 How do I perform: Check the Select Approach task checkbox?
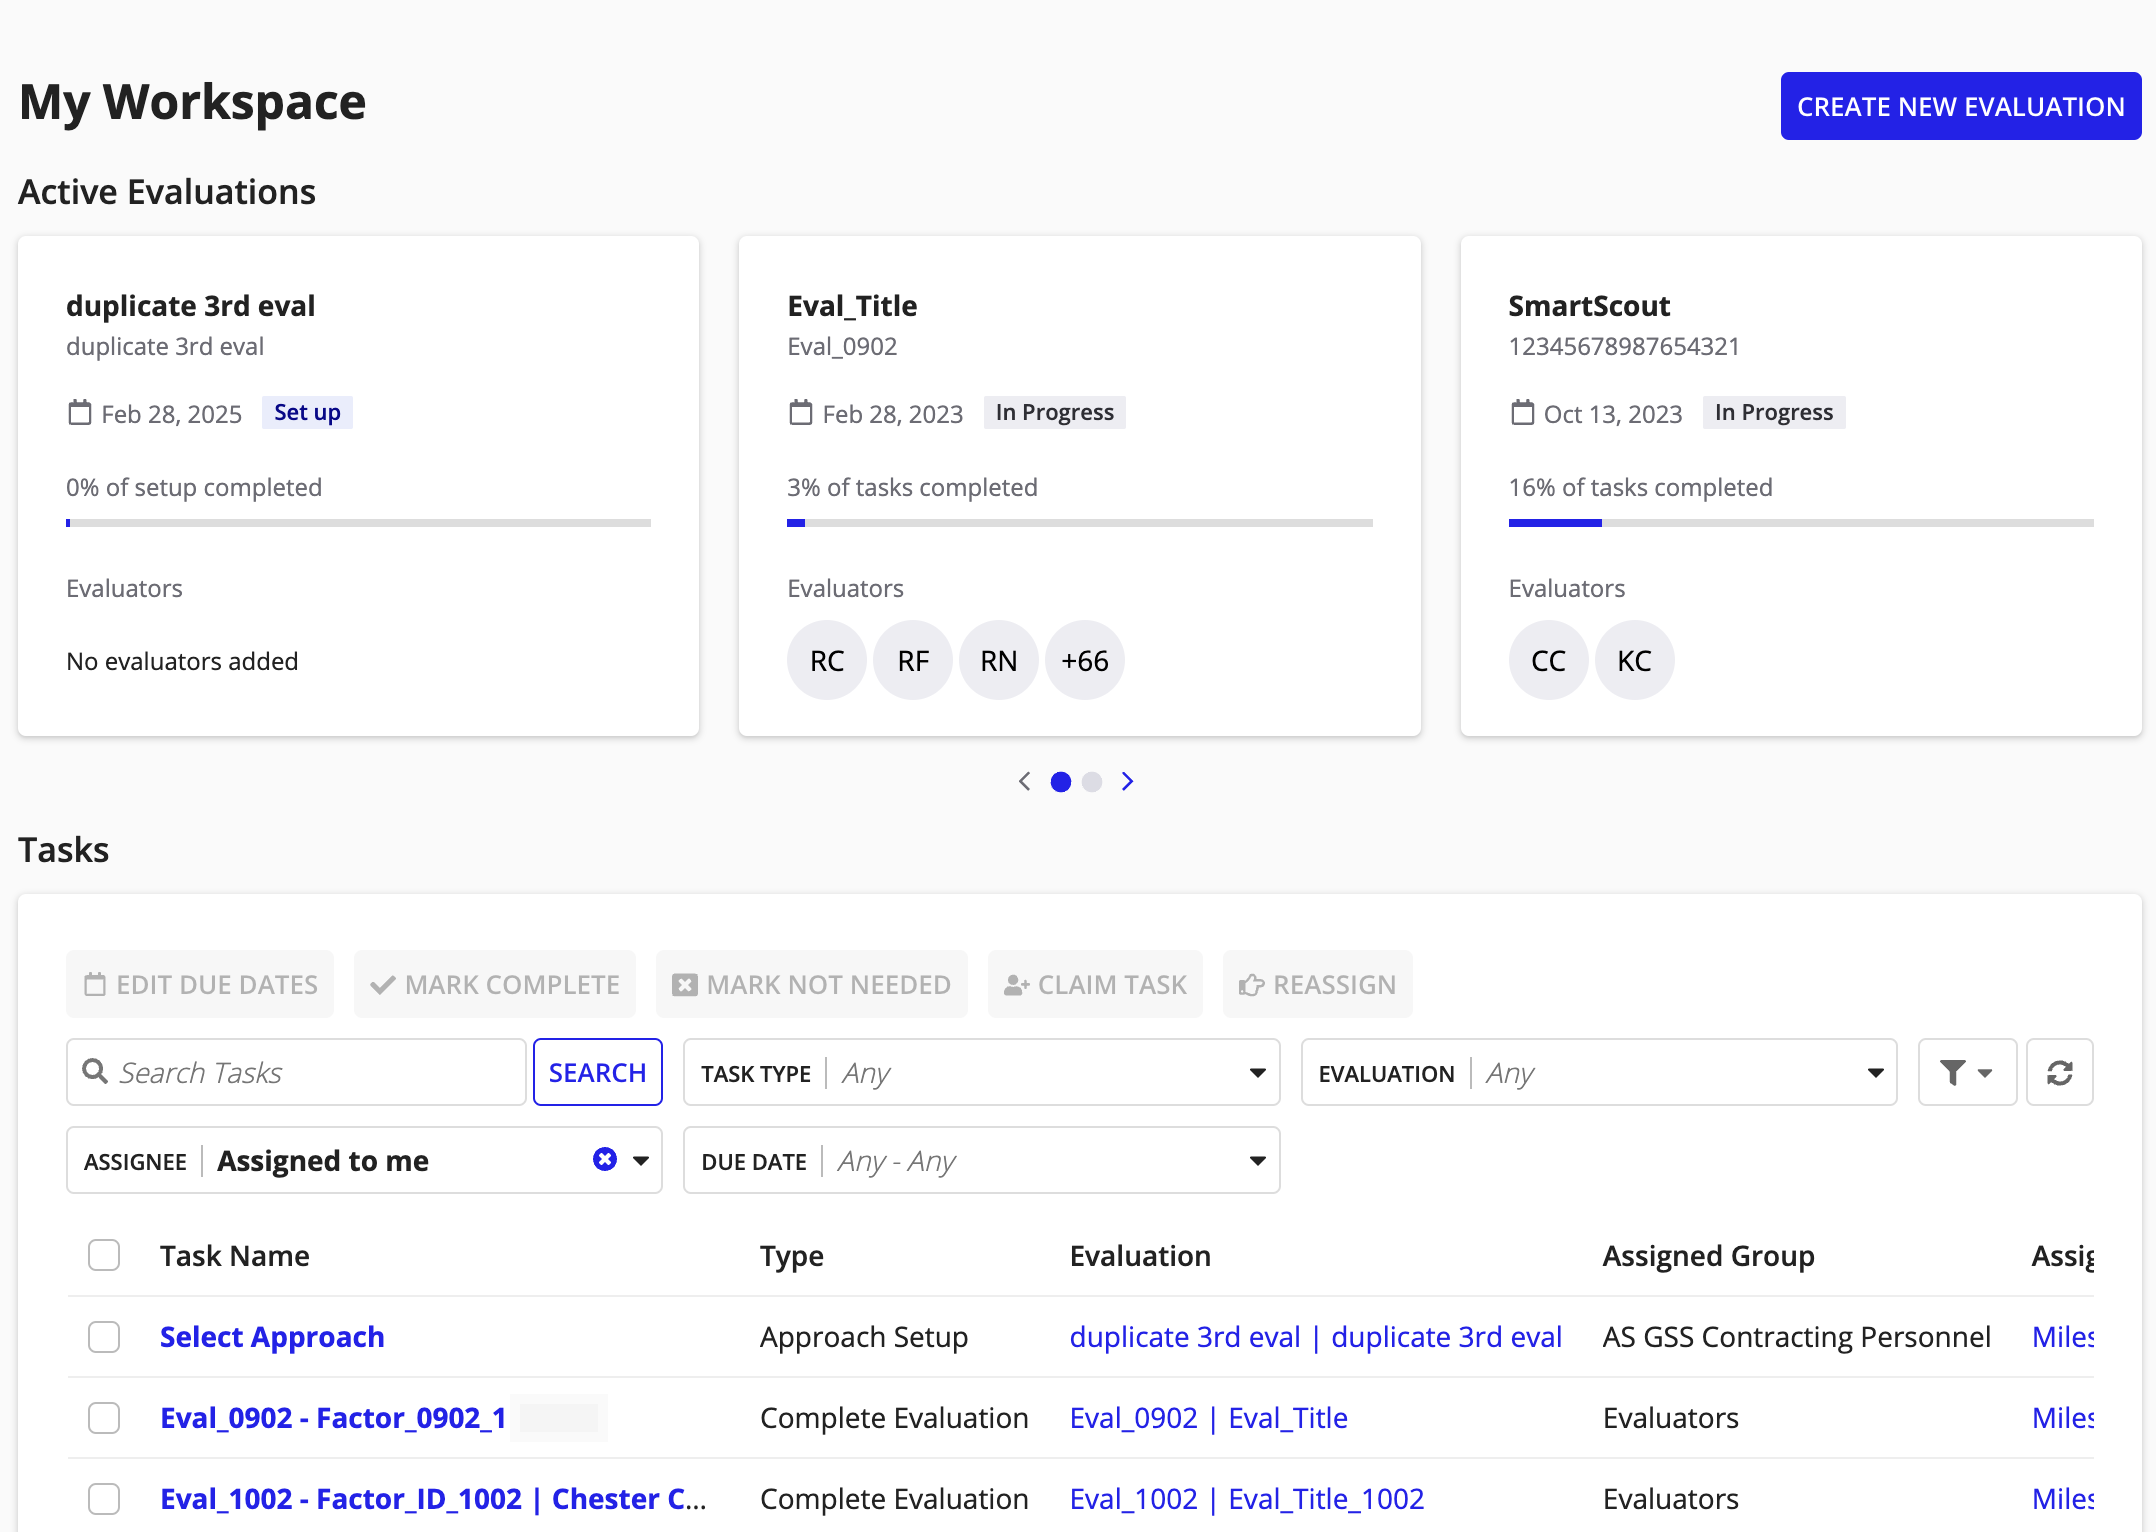pyautogui.click(x=104, y=1336)
